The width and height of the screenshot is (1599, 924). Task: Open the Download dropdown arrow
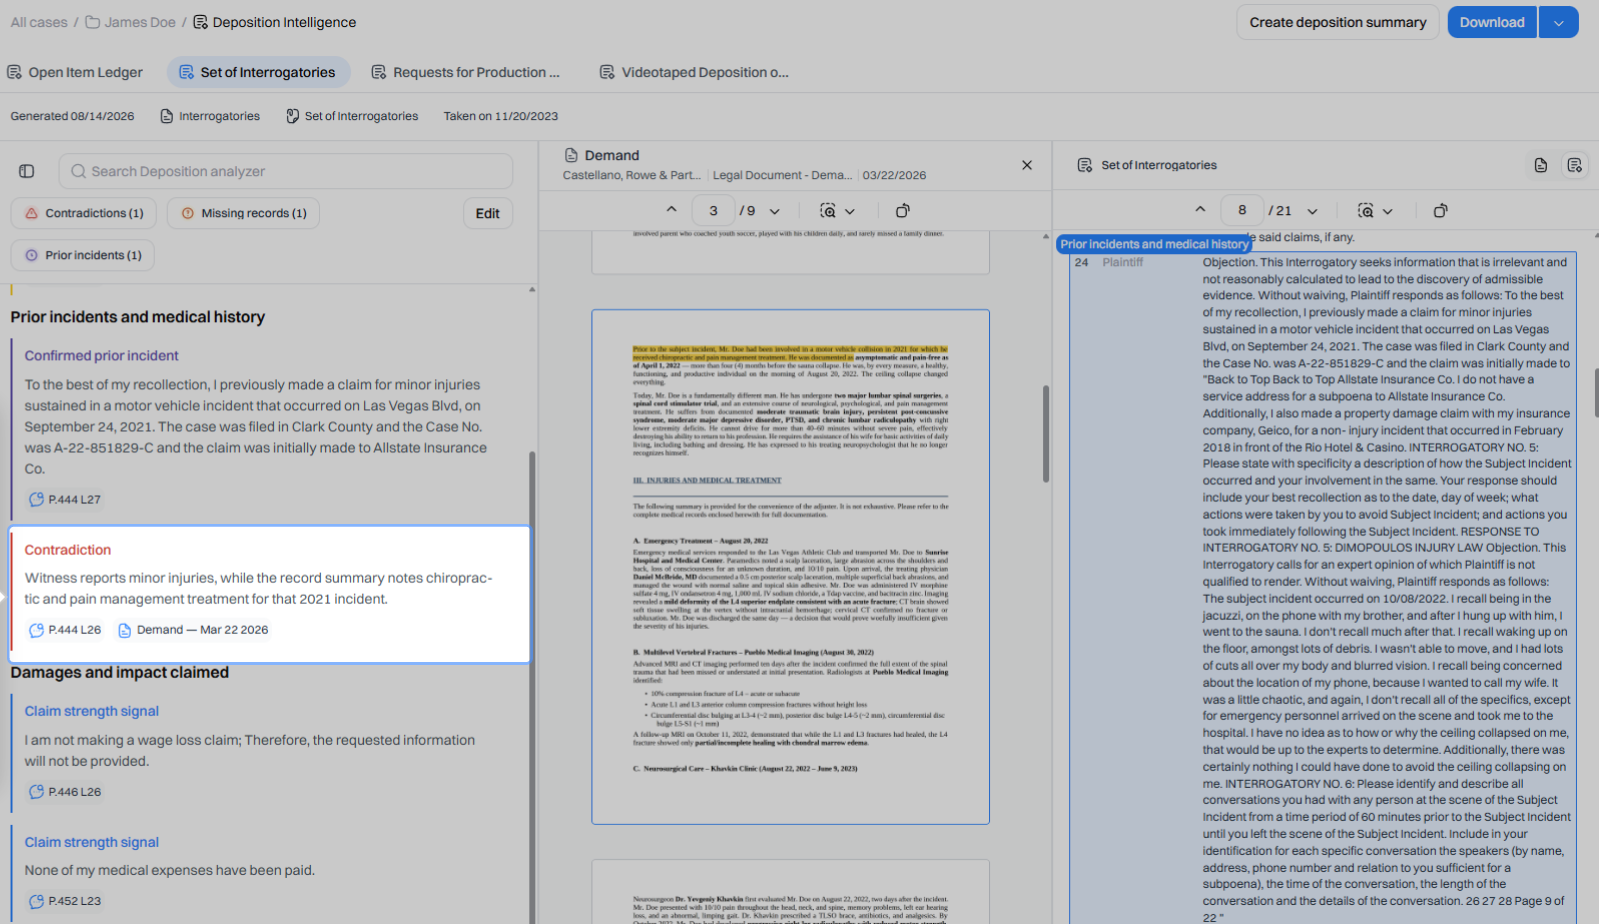(1559, 22)
